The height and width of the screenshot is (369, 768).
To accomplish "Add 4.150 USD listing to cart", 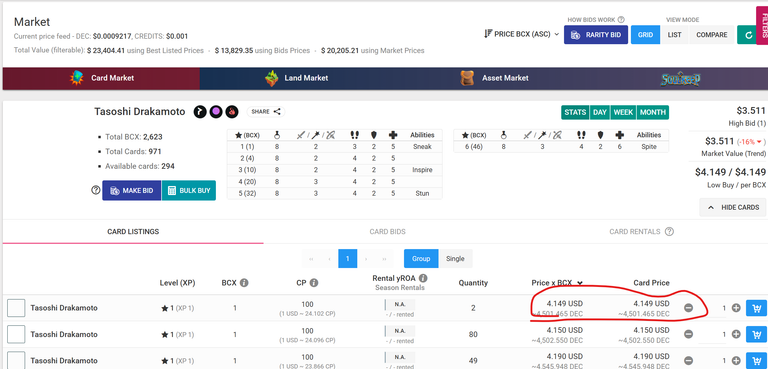I will [x=757, y=334].
